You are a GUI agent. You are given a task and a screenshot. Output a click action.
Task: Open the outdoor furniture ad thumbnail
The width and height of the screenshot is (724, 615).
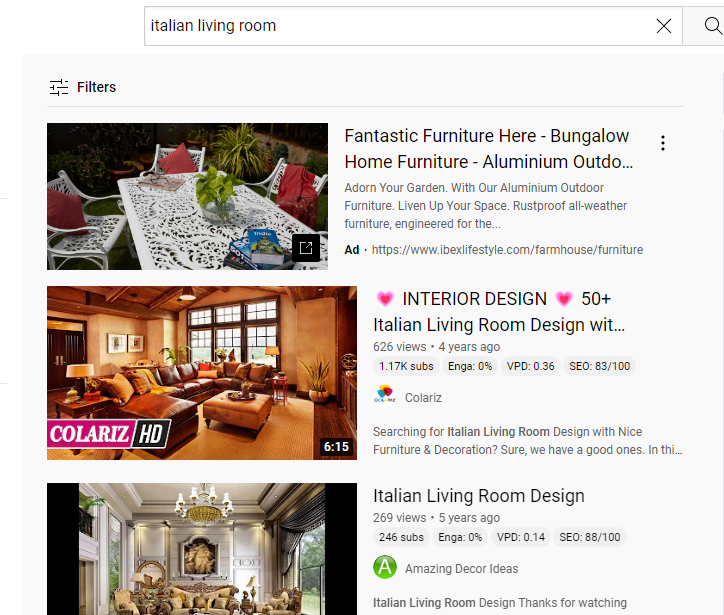(187, 196)
